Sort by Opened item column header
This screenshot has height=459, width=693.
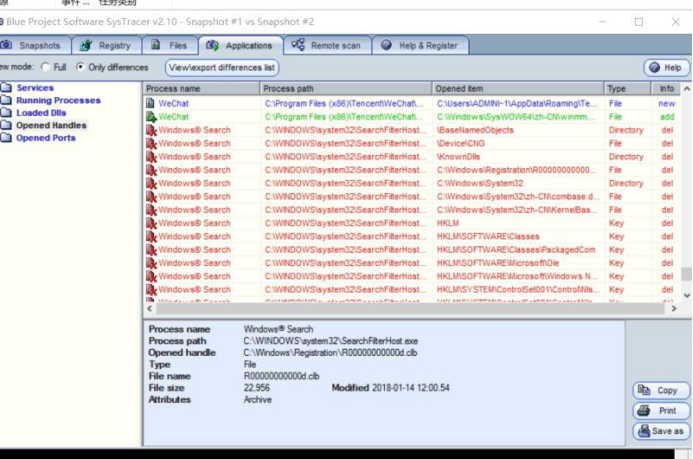point(518,88)
